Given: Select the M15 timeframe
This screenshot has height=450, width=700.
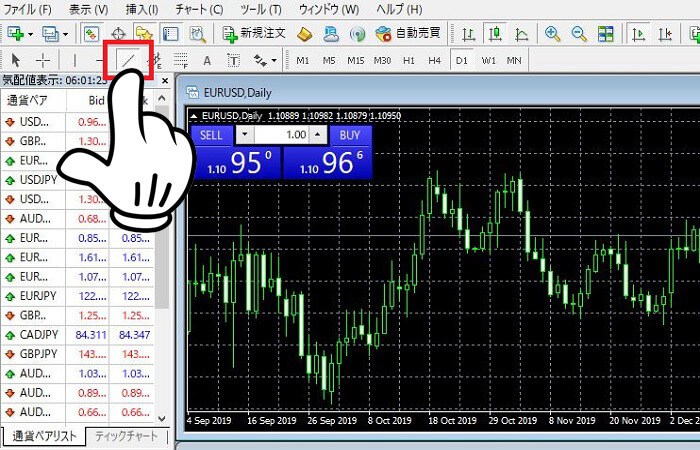Looking at the screenshot, I should pos(356,60).
